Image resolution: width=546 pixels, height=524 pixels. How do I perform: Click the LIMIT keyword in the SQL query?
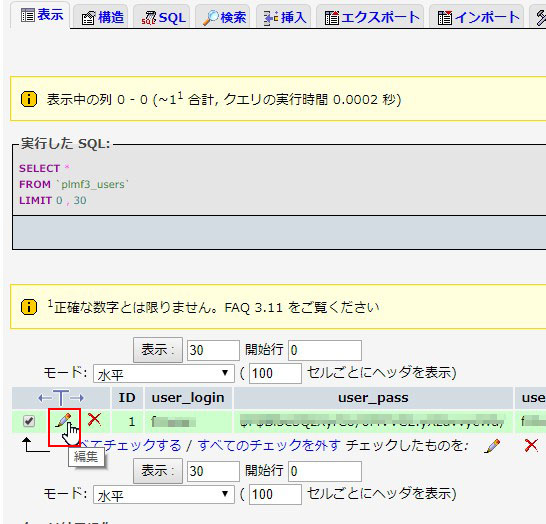pyautogui.click(x=35, y=201)
